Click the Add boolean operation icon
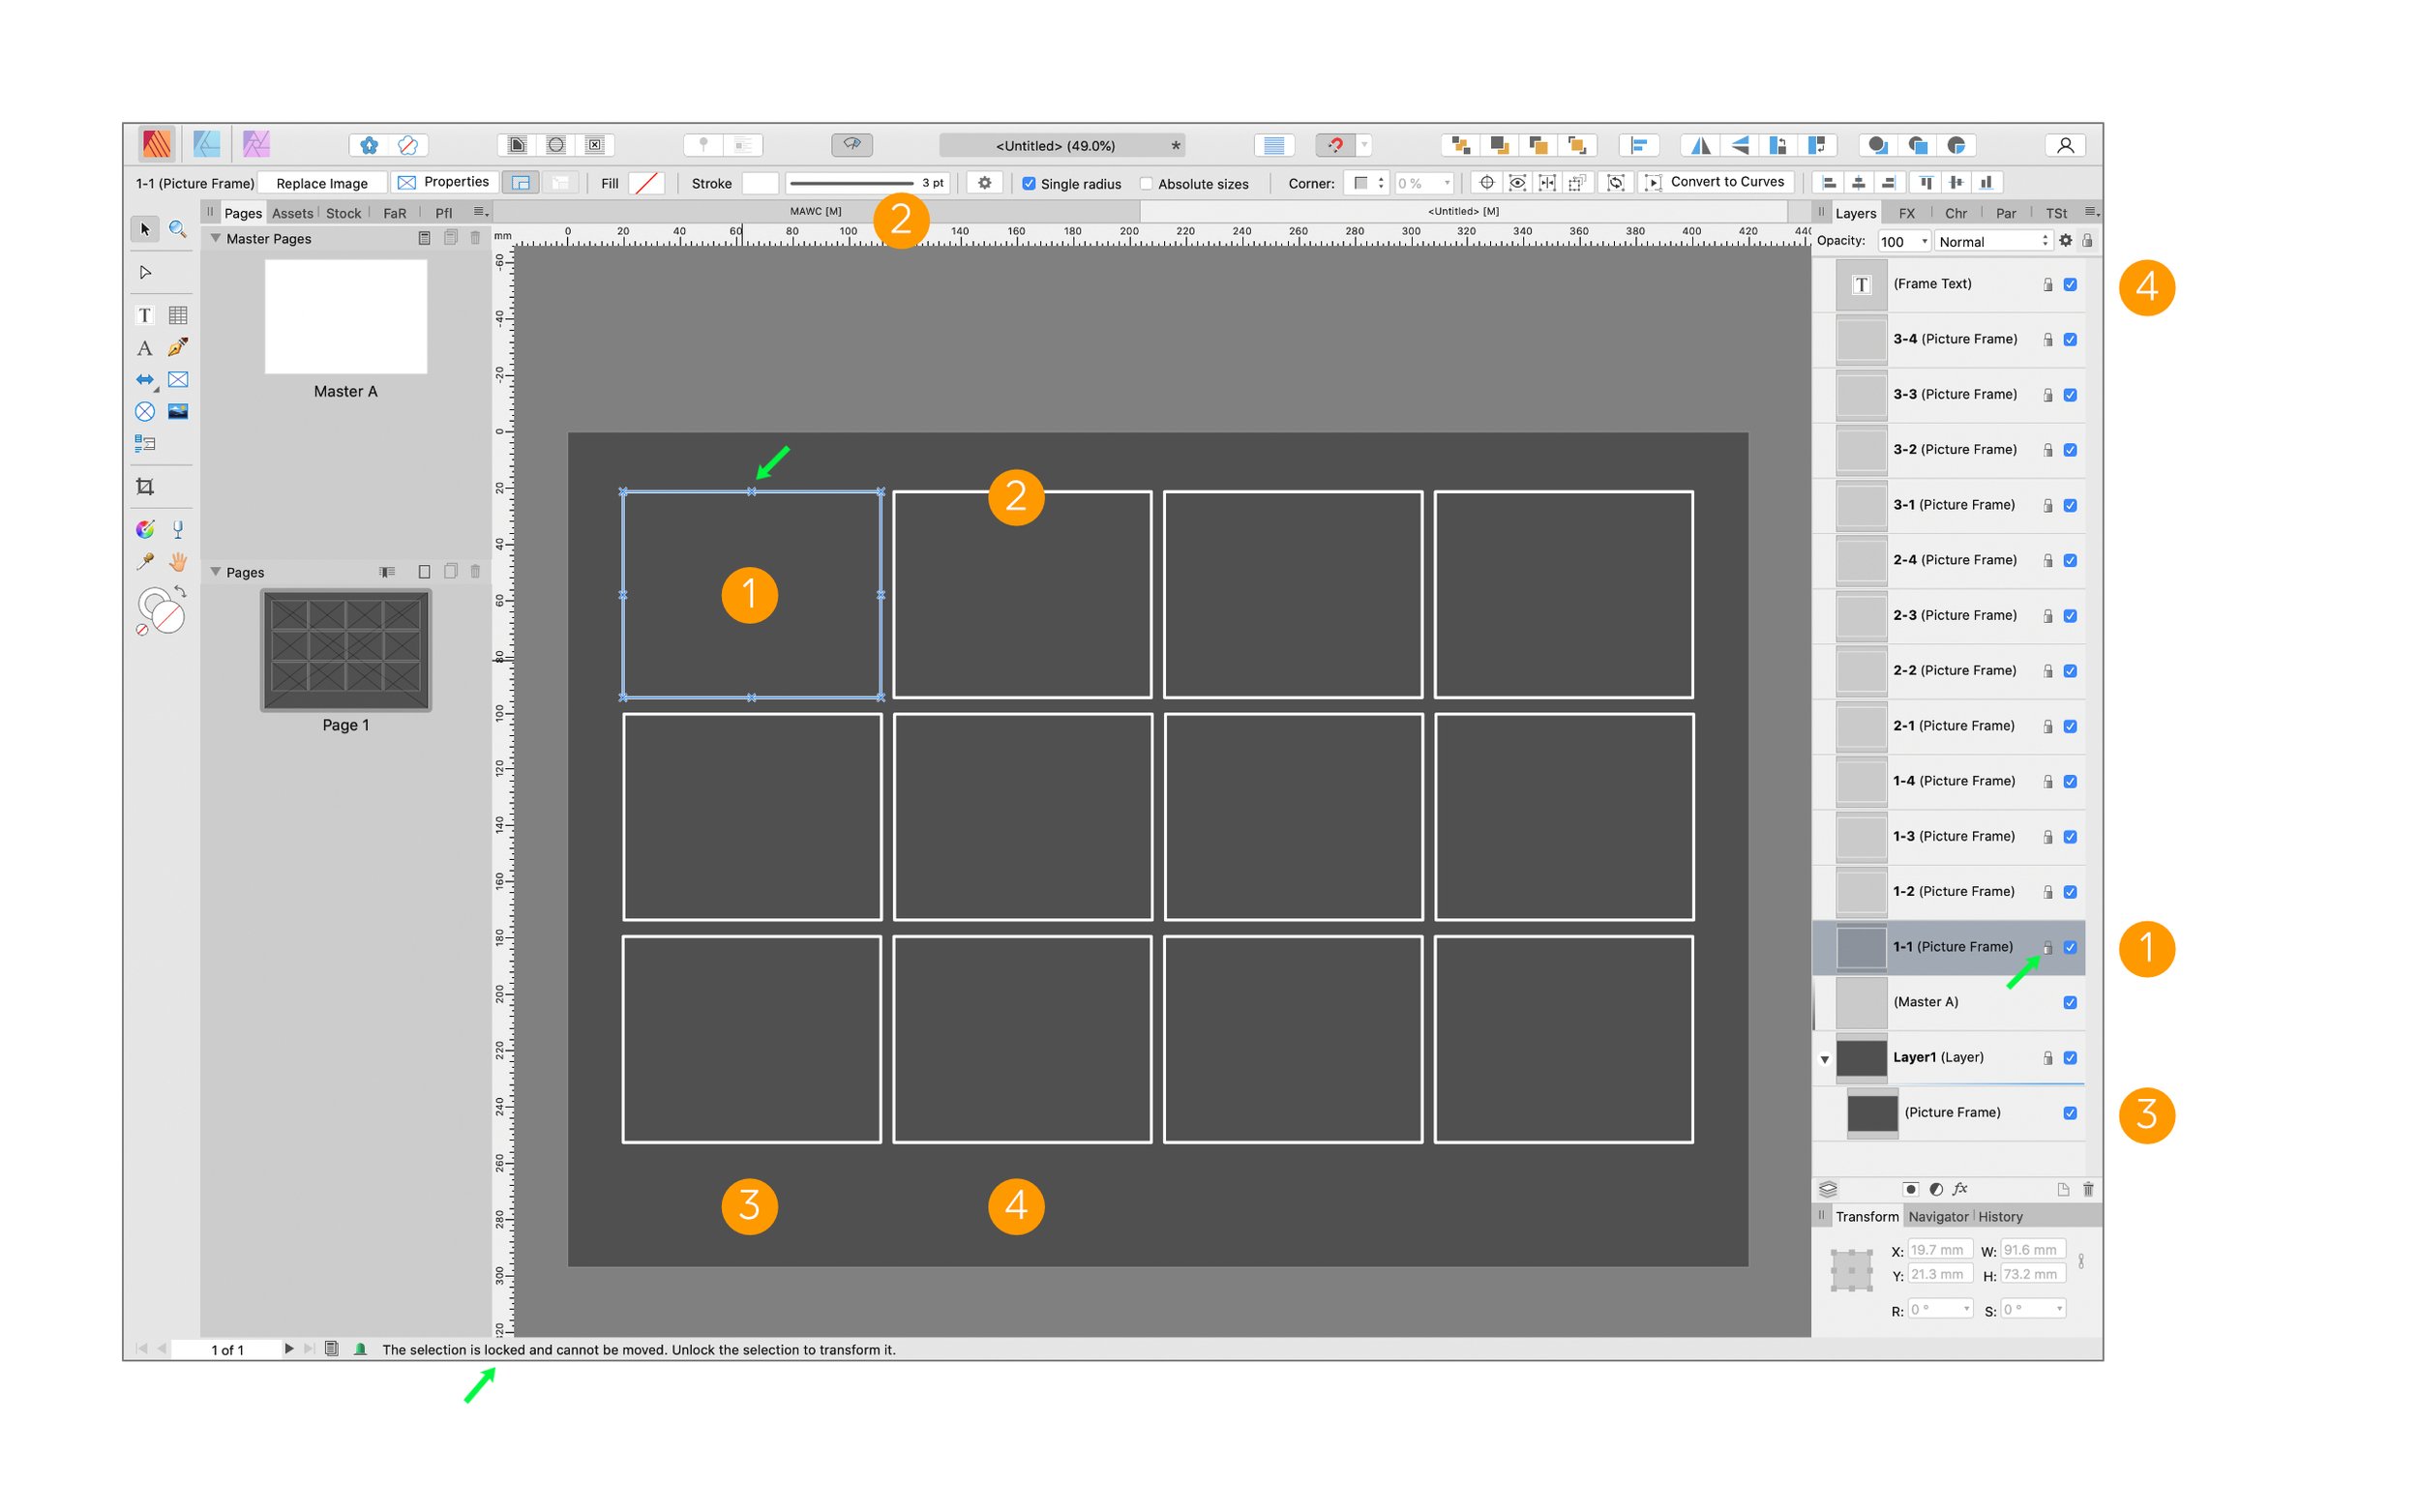This screenshot has width=2419, height=1512. (1877, 145)
